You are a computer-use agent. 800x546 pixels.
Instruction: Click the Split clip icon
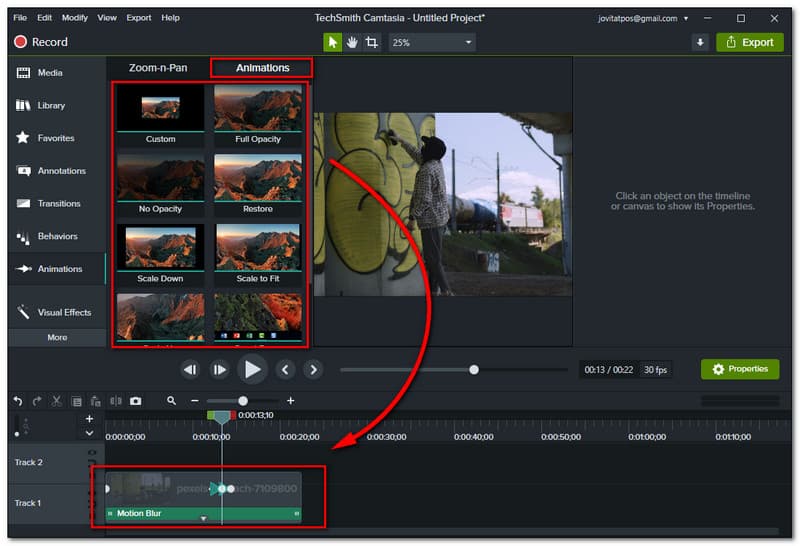point(115,401)
